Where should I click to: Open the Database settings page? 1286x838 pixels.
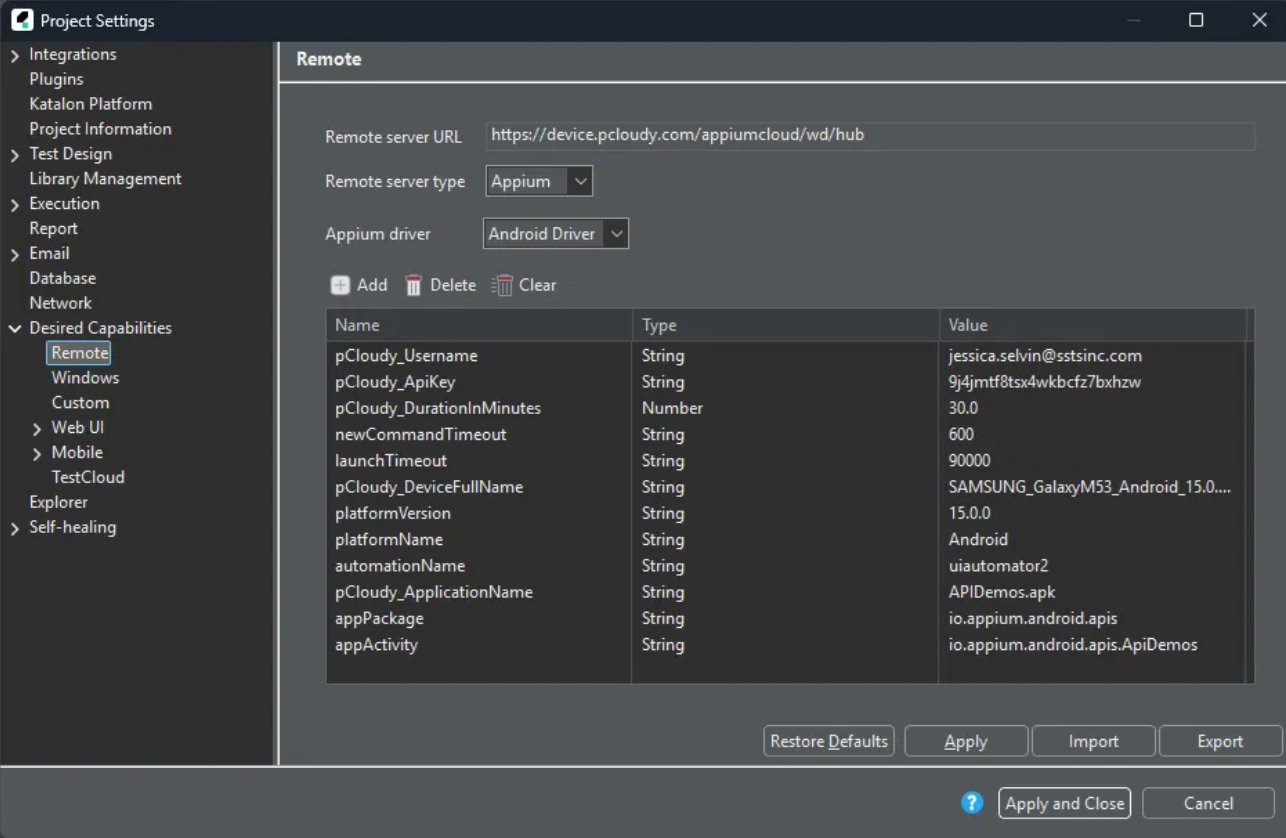tap(62, 278)
